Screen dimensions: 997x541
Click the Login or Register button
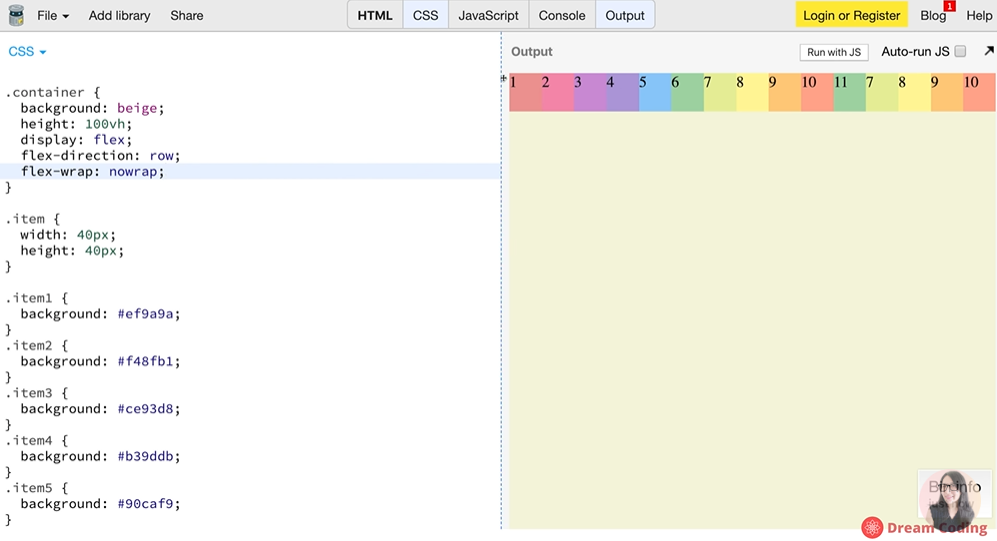click(851, 15)
